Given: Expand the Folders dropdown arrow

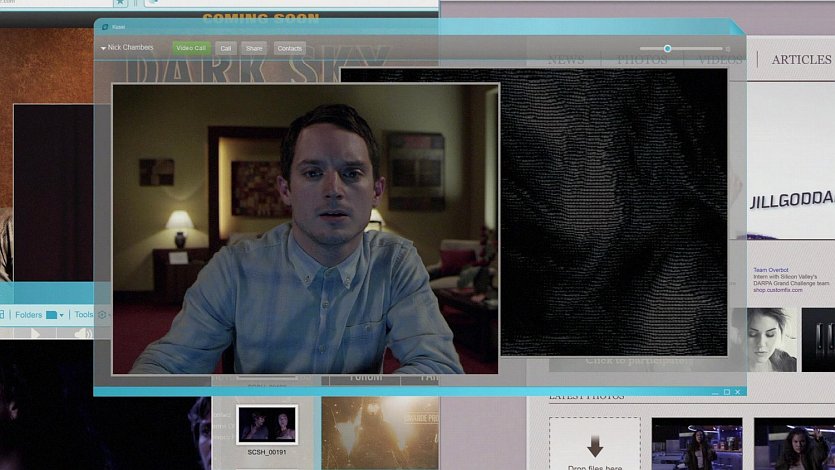Looking at the screenshot, I should point(62,315).
